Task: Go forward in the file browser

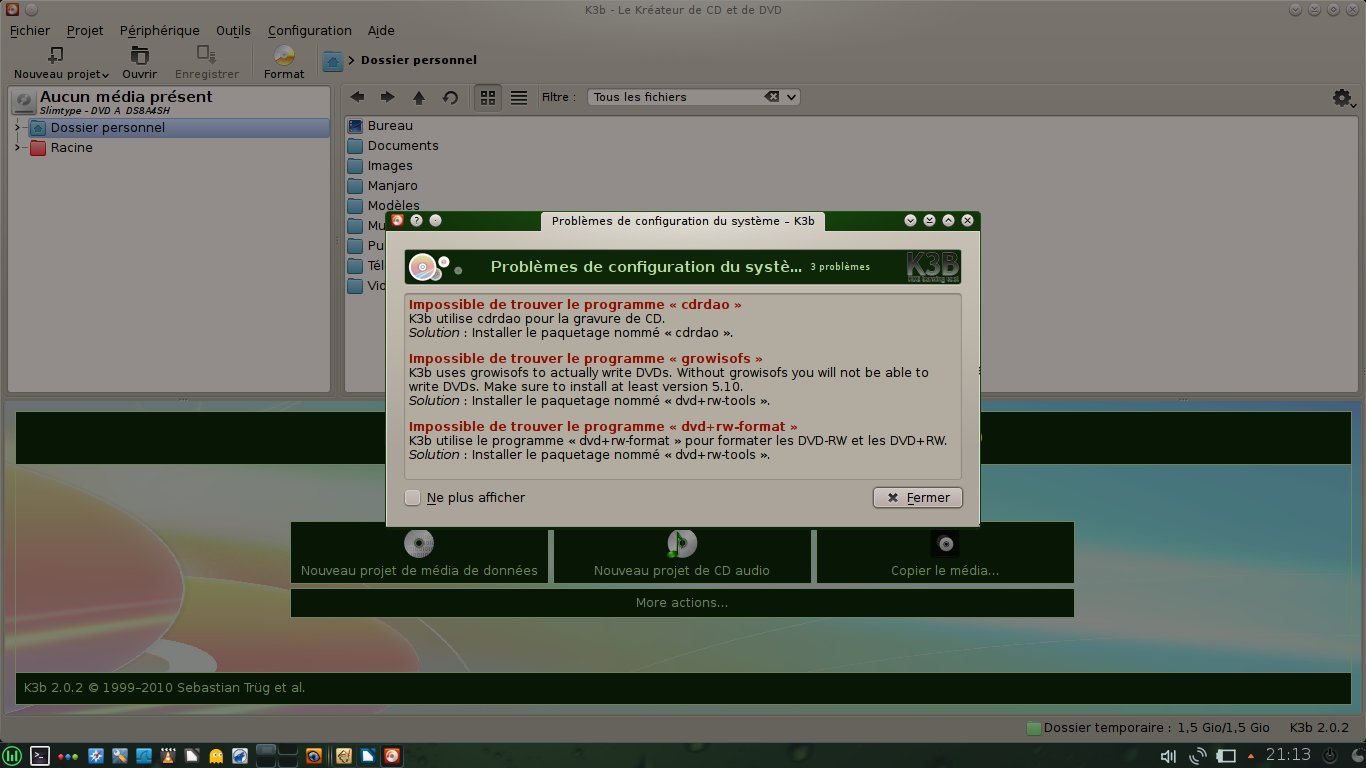Action: click(x=387, y=97)
